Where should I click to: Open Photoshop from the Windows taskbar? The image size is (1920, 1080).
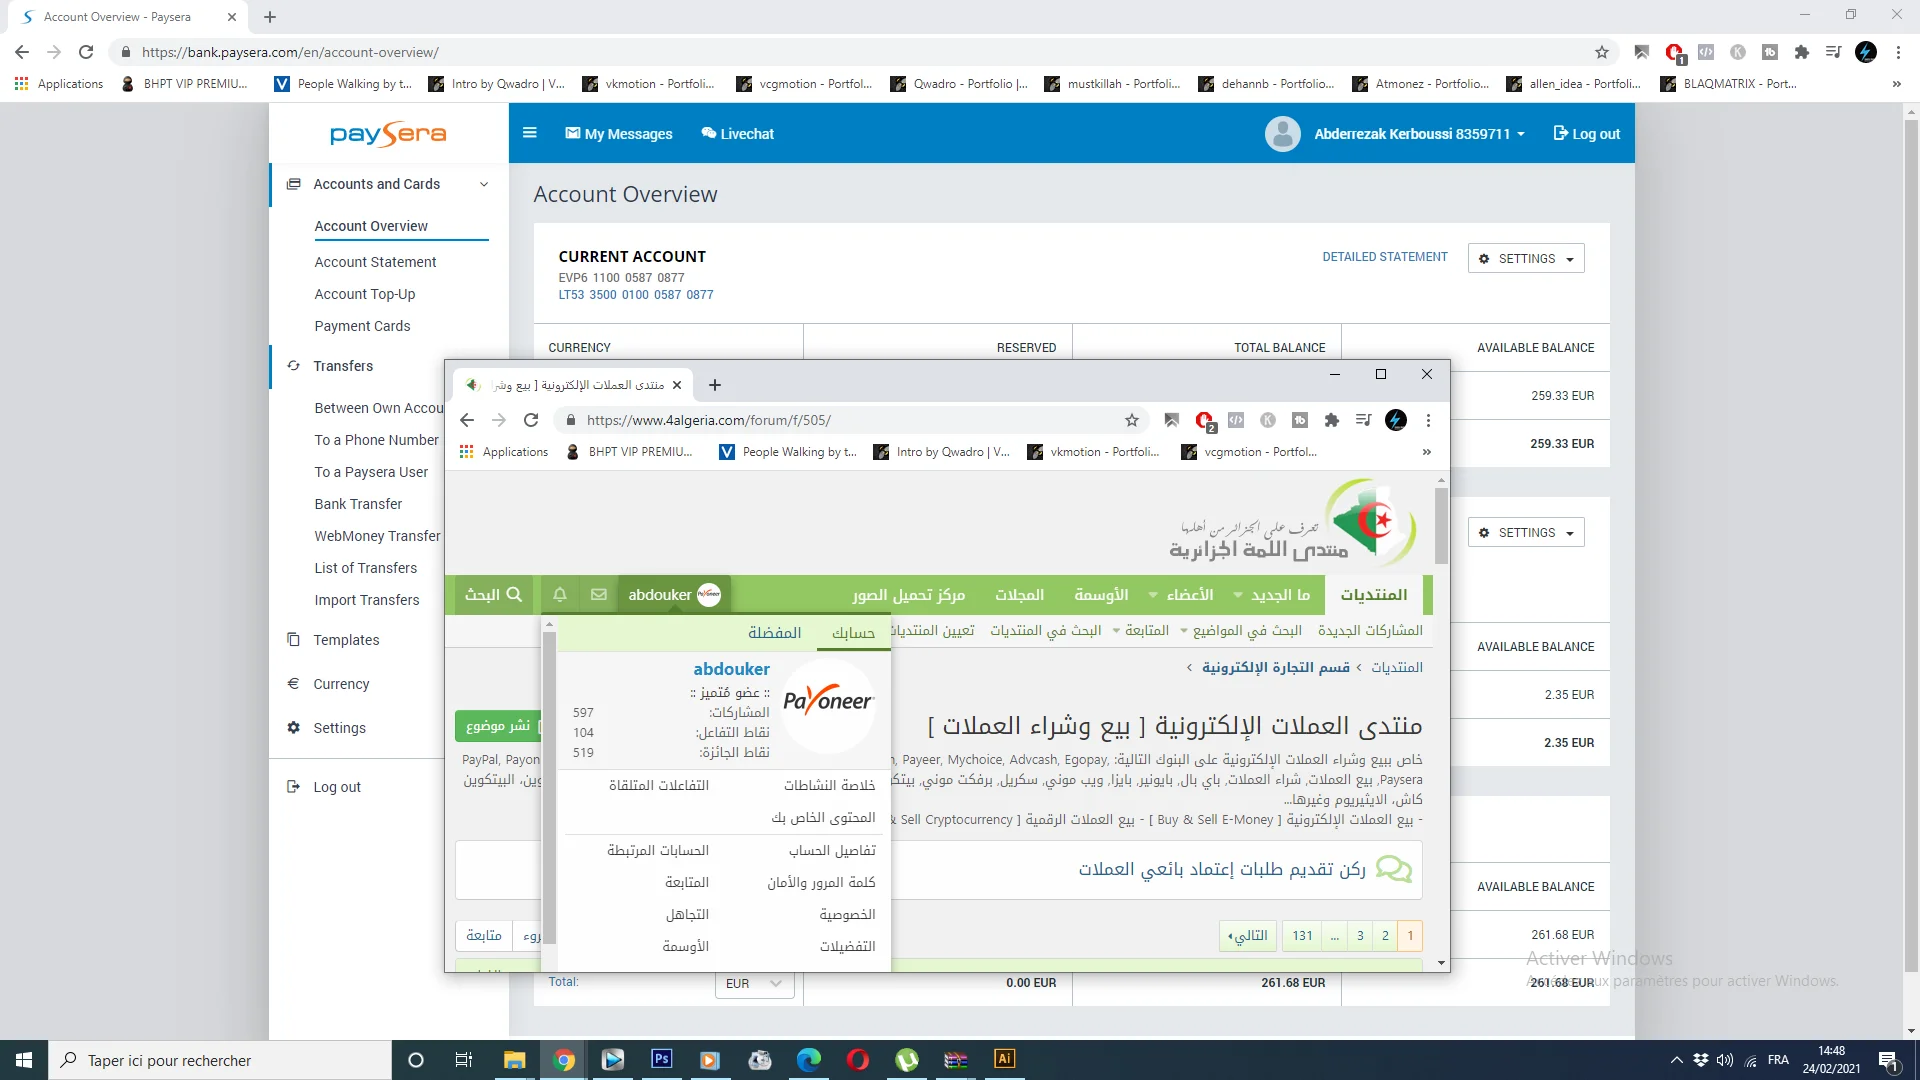click(661, 1060)
